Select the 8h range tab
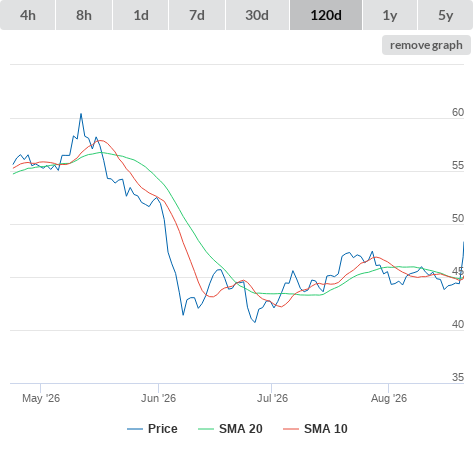The height and width of the screenshot is (455, 474). click(x=84, y=15)
